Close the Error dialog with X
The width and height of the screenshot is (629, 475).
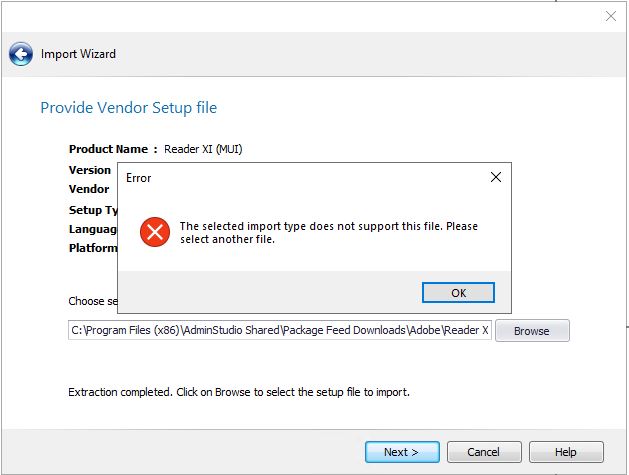(x=495, y=177)
